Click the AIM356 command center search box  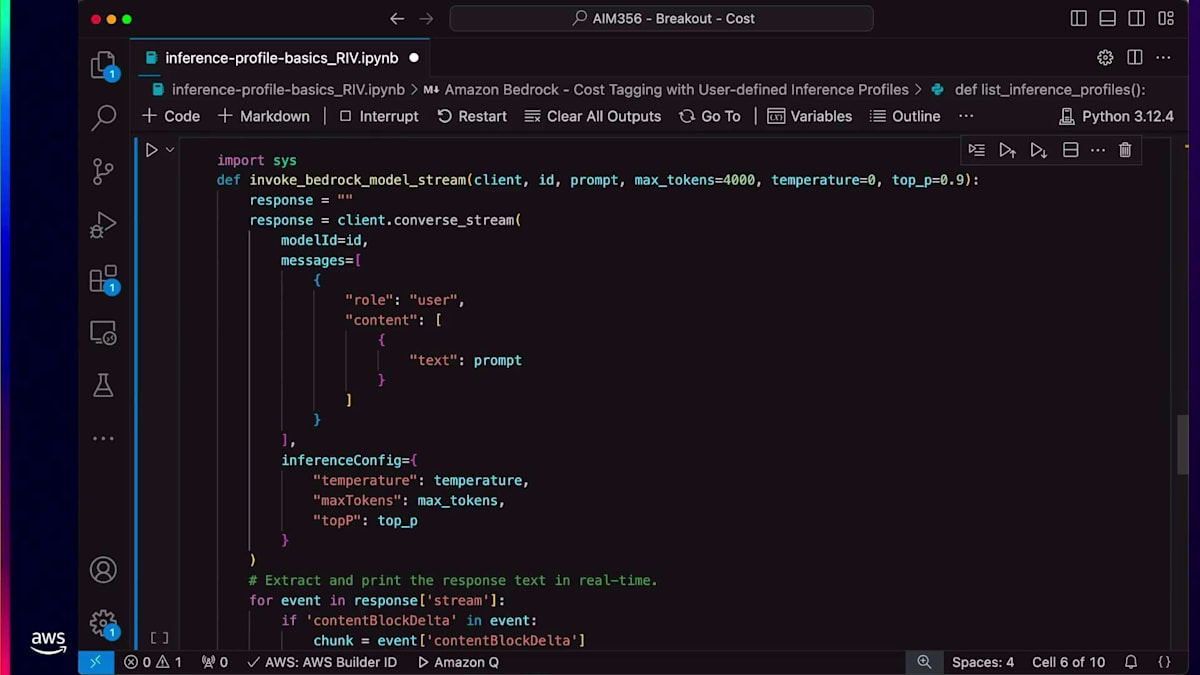point(661,18)
